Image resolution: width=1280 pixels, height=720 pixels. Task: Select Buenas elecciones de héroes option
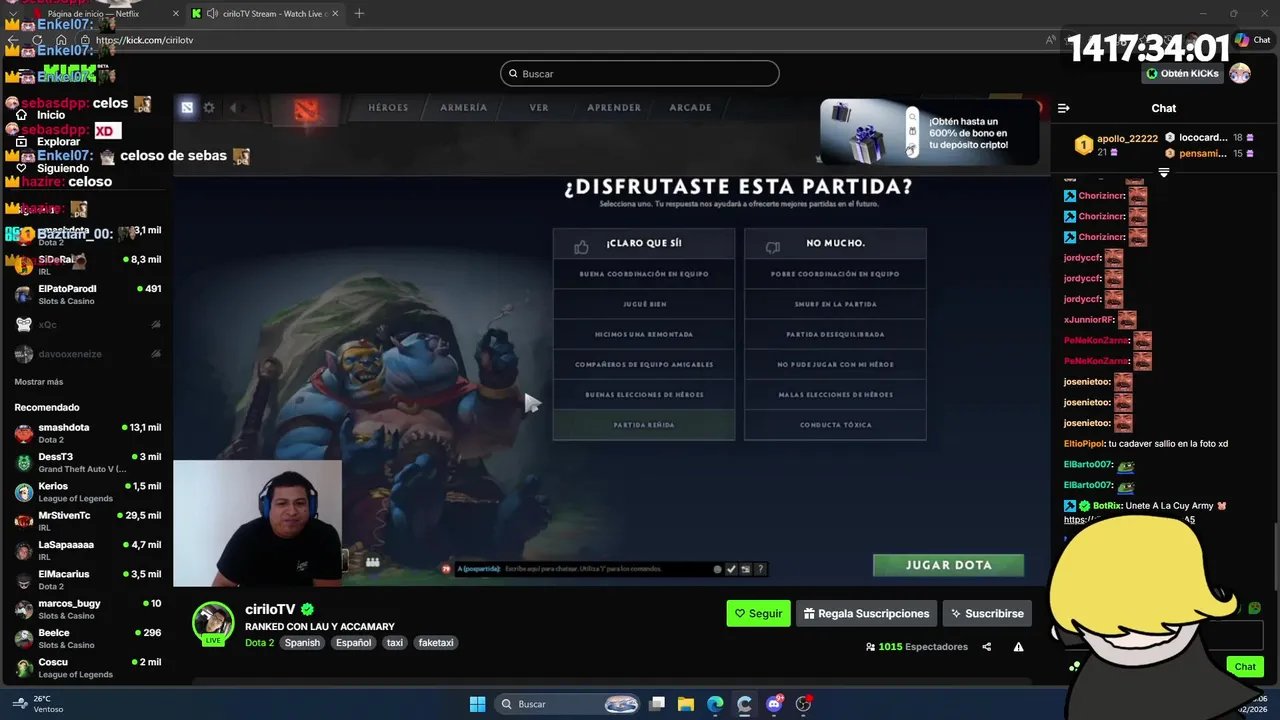644,395
